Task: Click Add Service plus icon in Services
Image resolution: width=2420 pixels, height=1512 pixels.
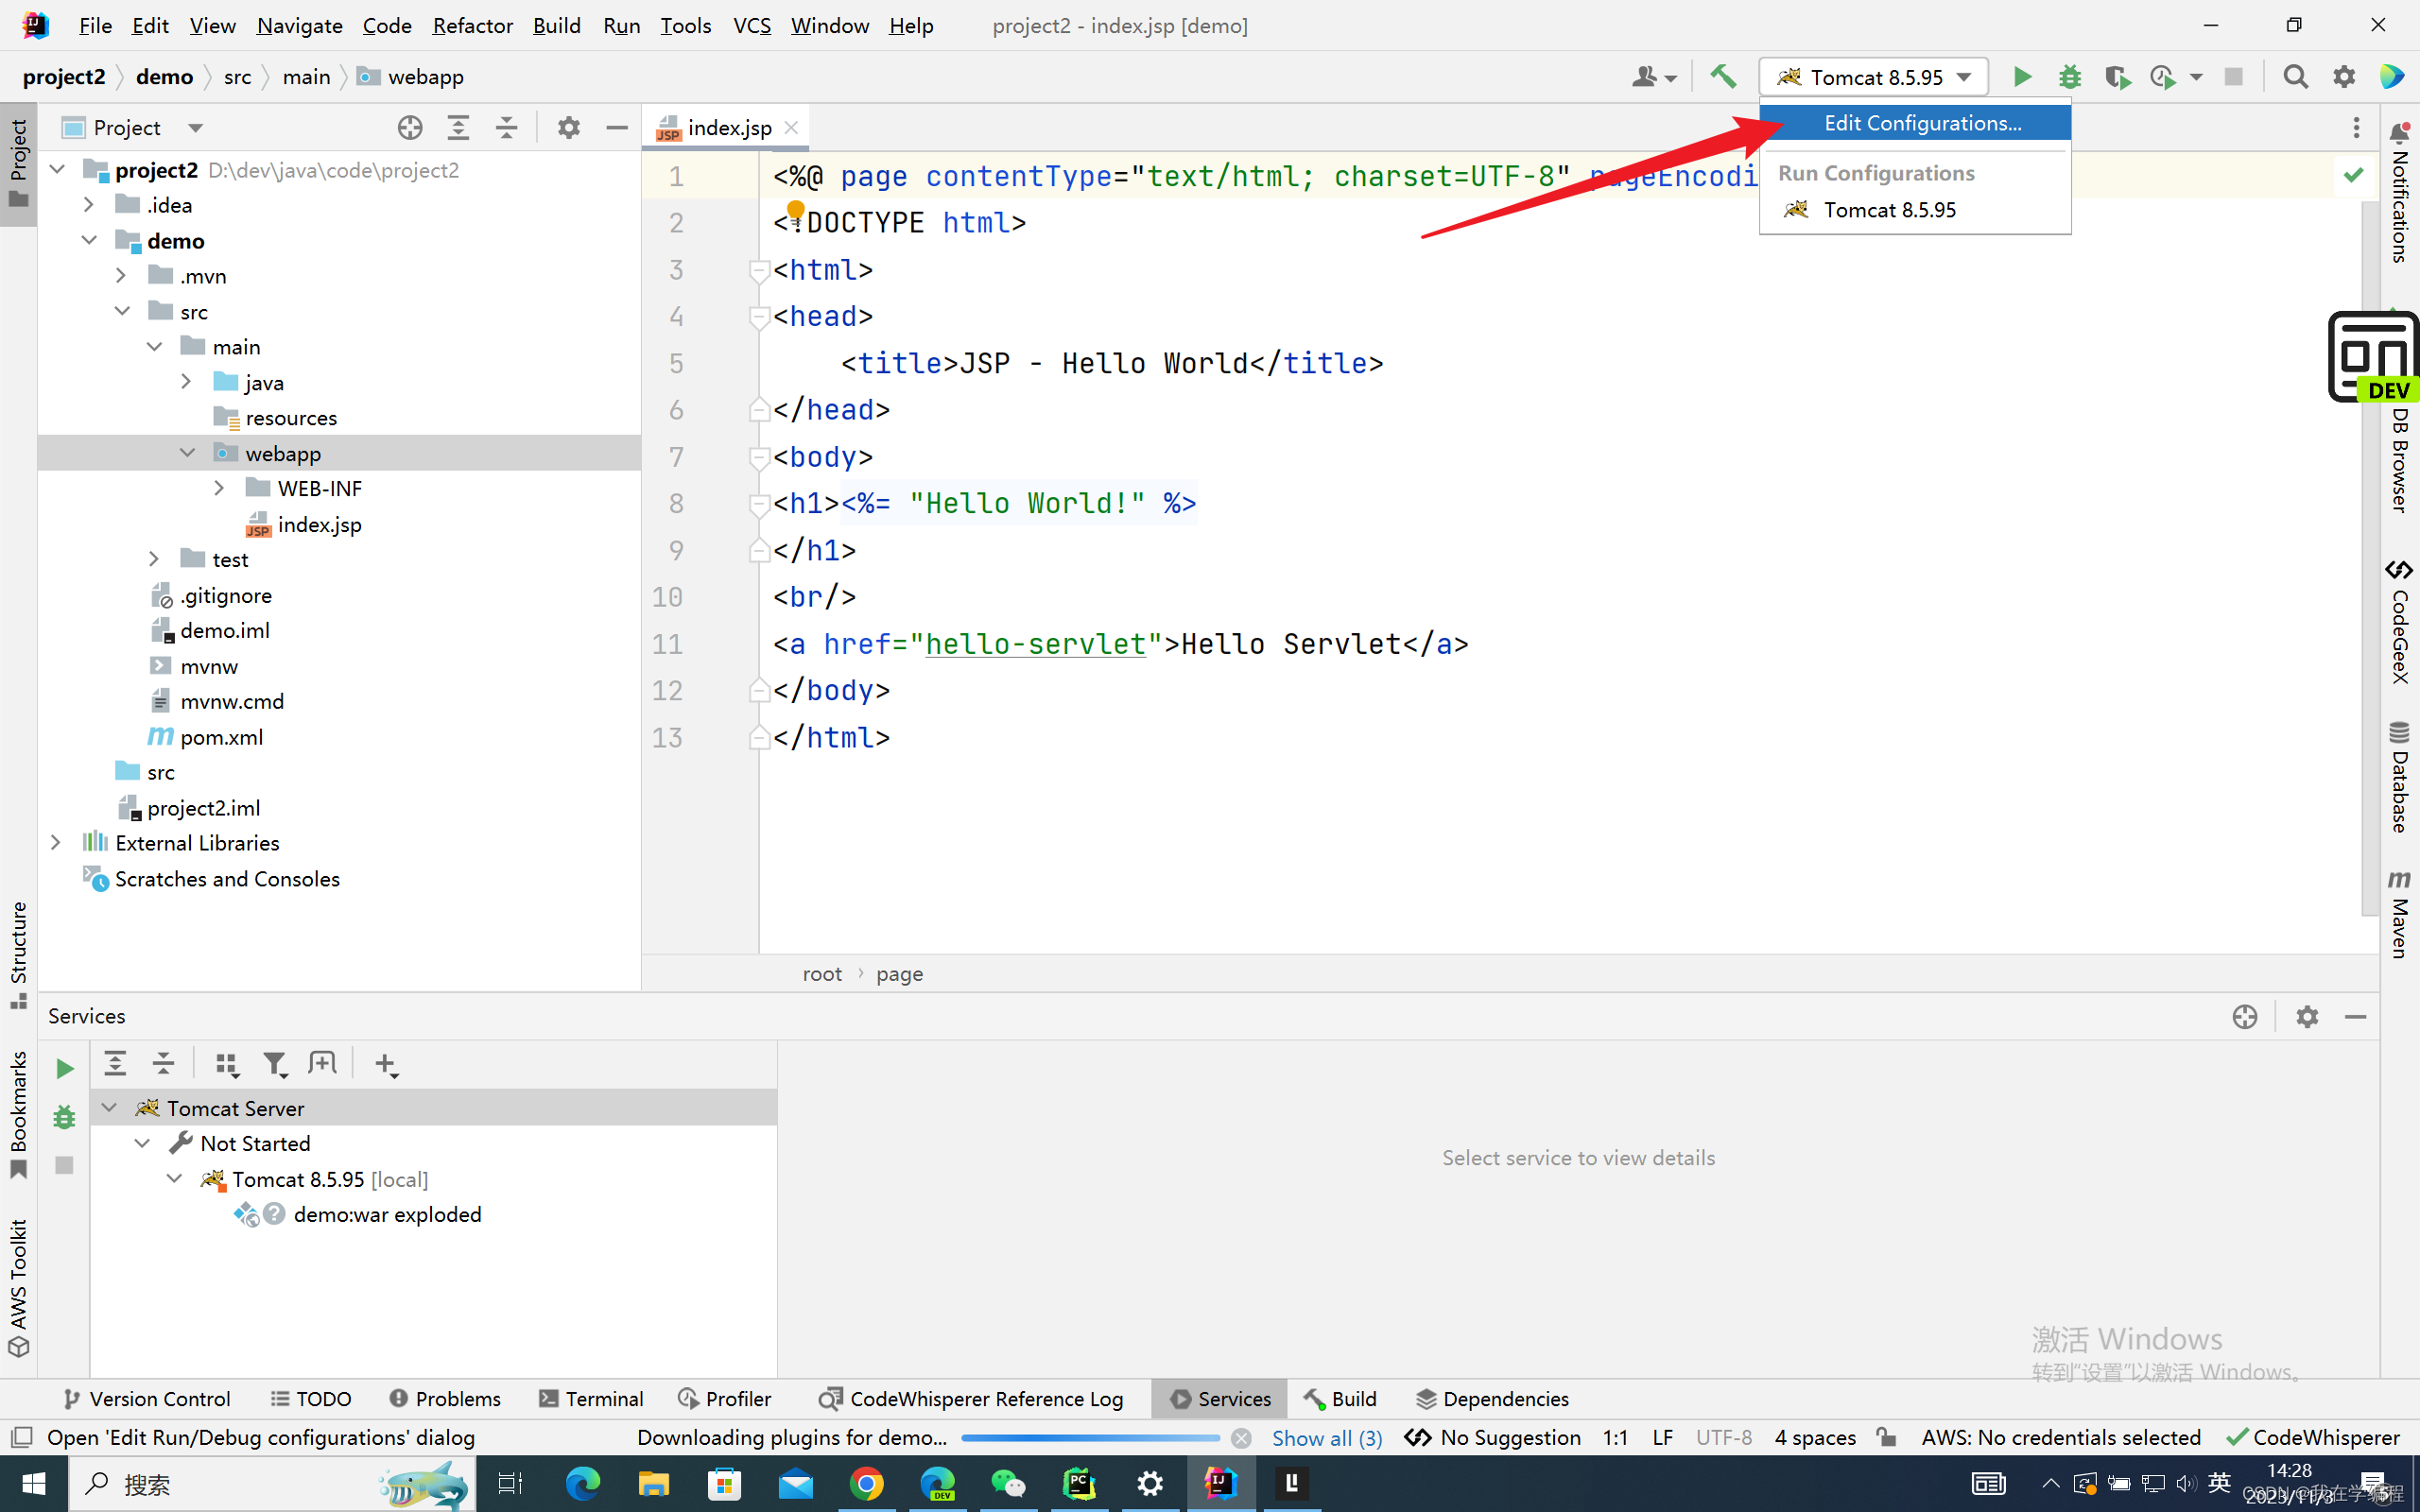Action: [x=386, y=1065]
